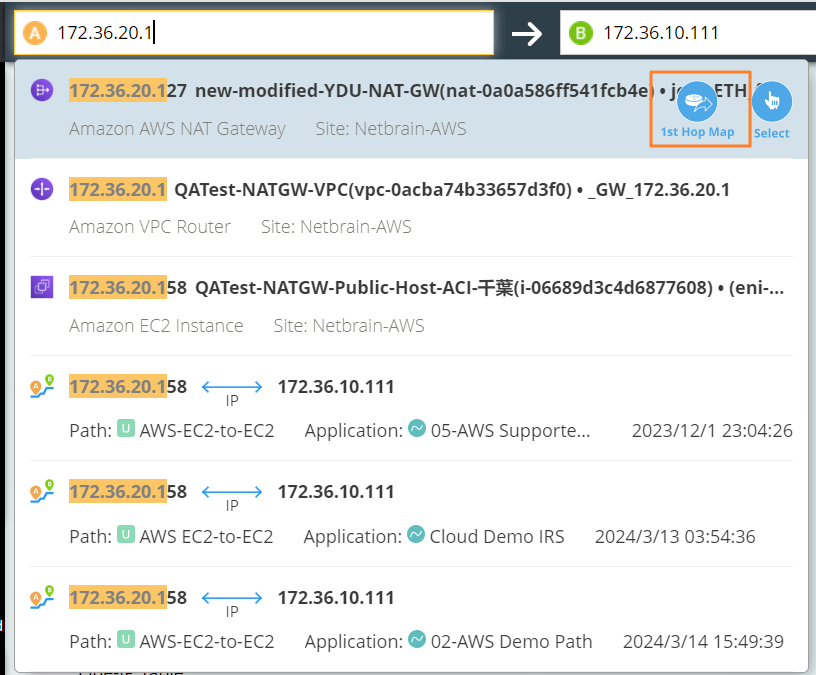Click 'Amazon AWS NAT Gateway' type text

click(177, 129)
